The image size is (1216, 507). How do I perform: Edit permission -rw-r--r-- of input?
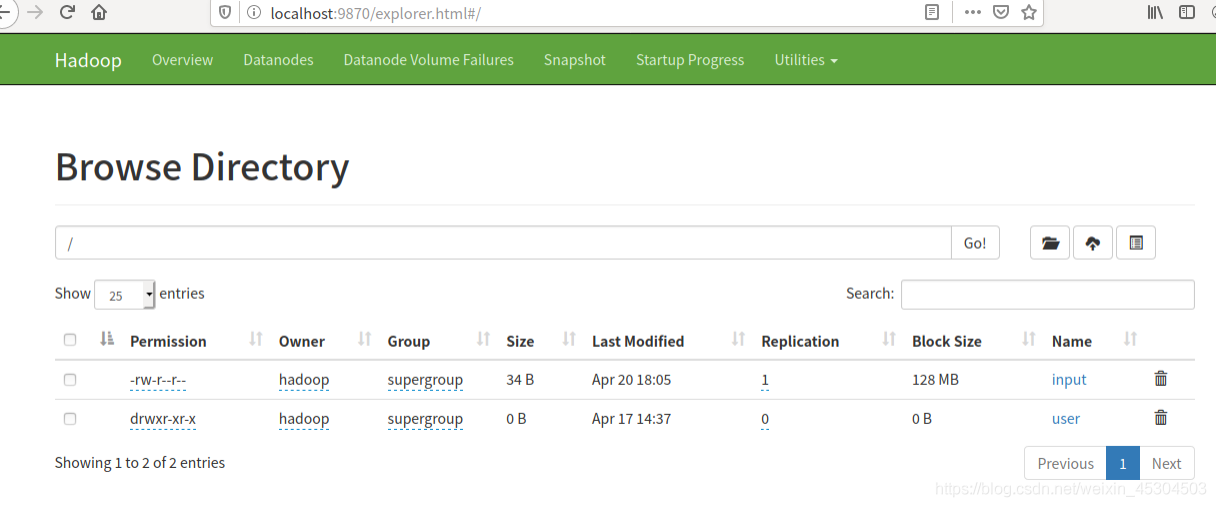(x=158, y=380)
